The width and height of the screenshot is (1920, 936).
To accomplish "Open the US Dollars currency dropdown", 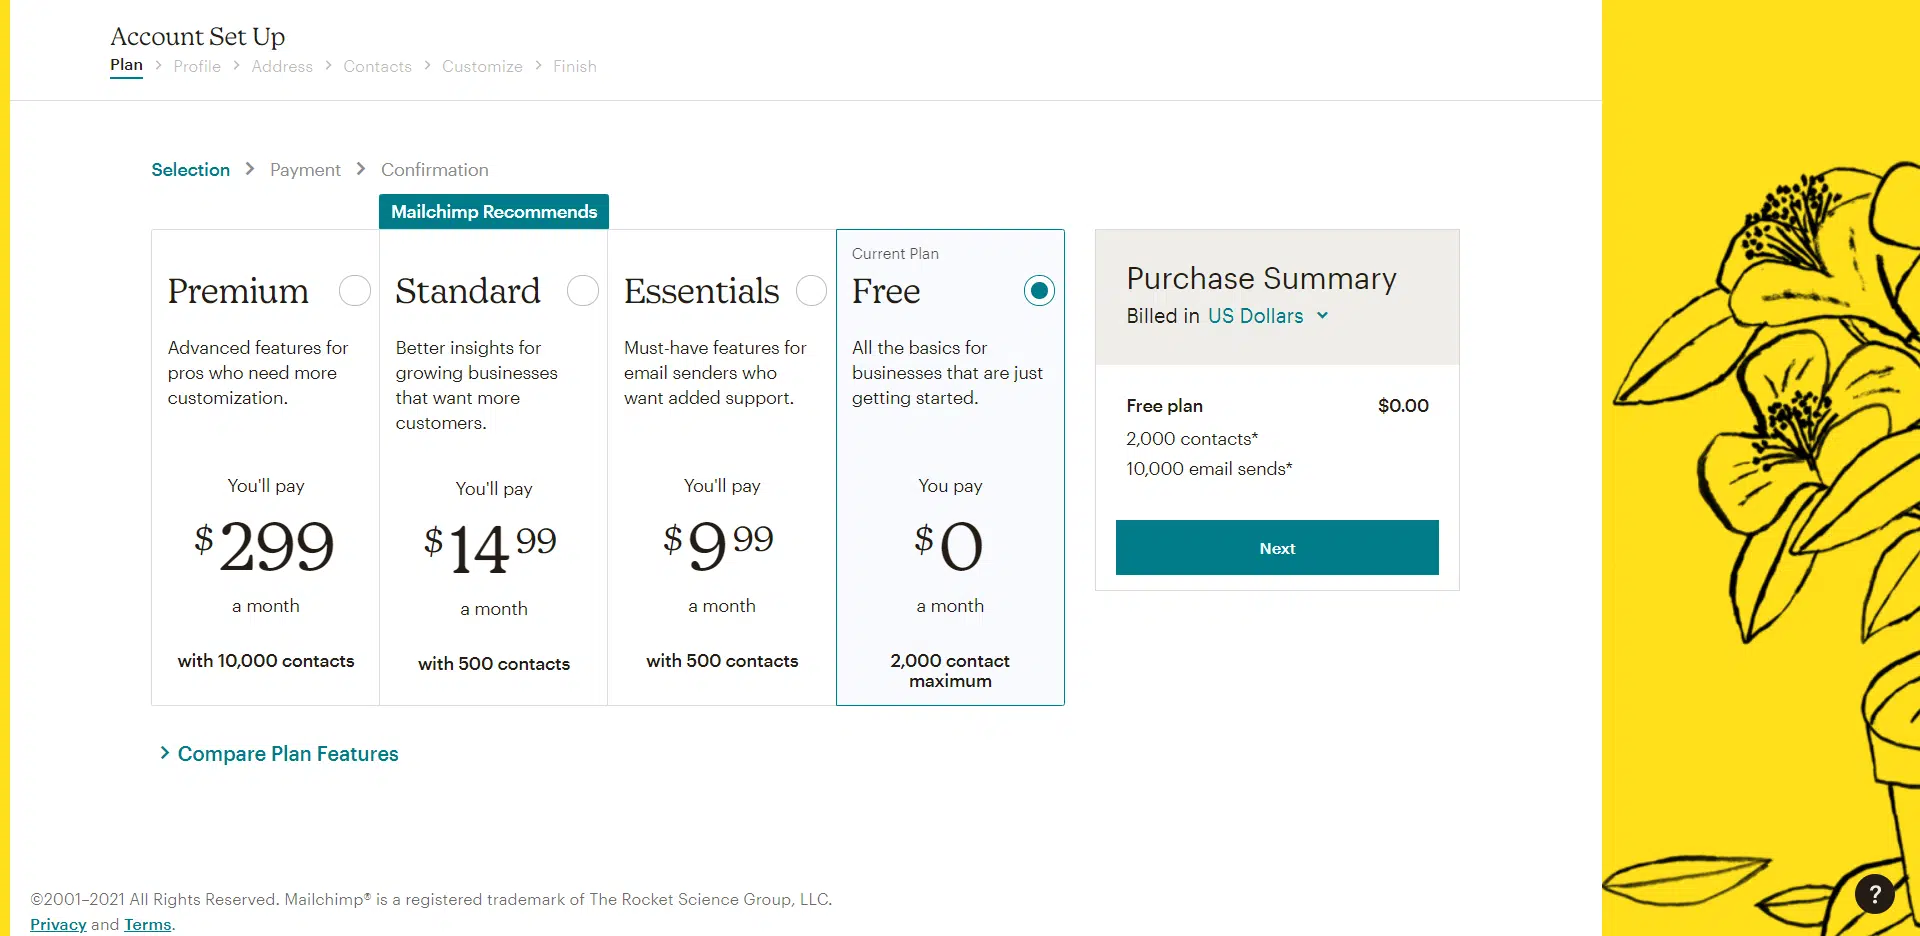I will click(x=1267, y=316).
